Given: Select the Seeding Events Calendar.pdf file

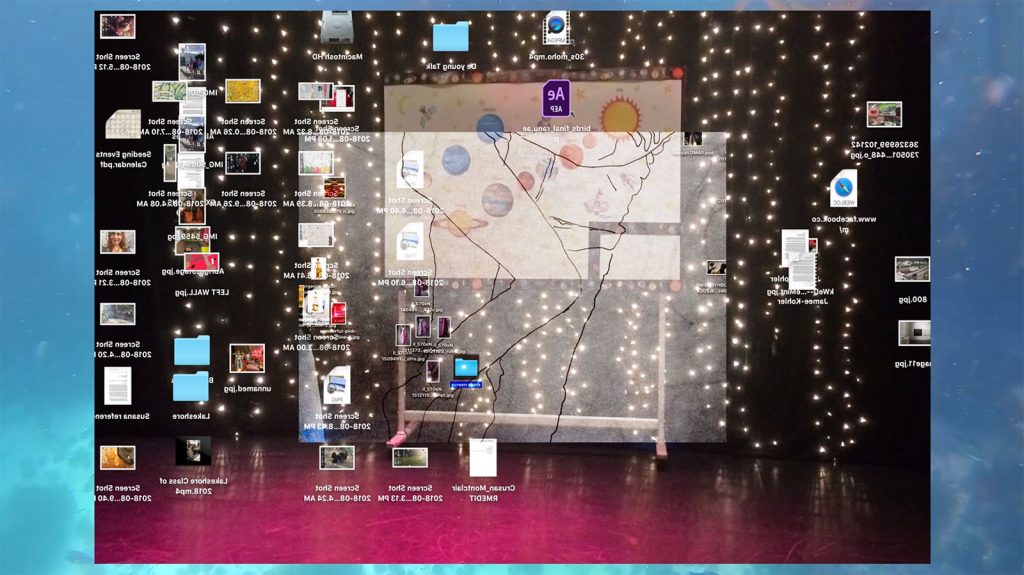Looking at the screenshot, I should tap(122, 125).
